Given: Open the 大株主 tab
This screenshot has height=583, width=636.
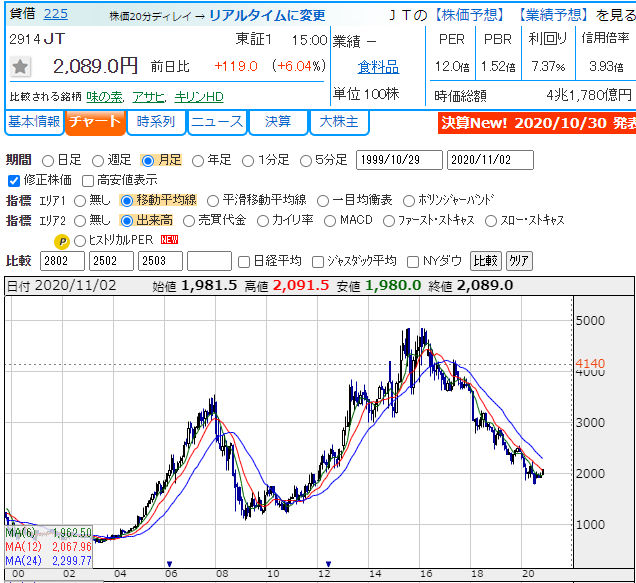Looking at the screenshot, I should point(339,122).
